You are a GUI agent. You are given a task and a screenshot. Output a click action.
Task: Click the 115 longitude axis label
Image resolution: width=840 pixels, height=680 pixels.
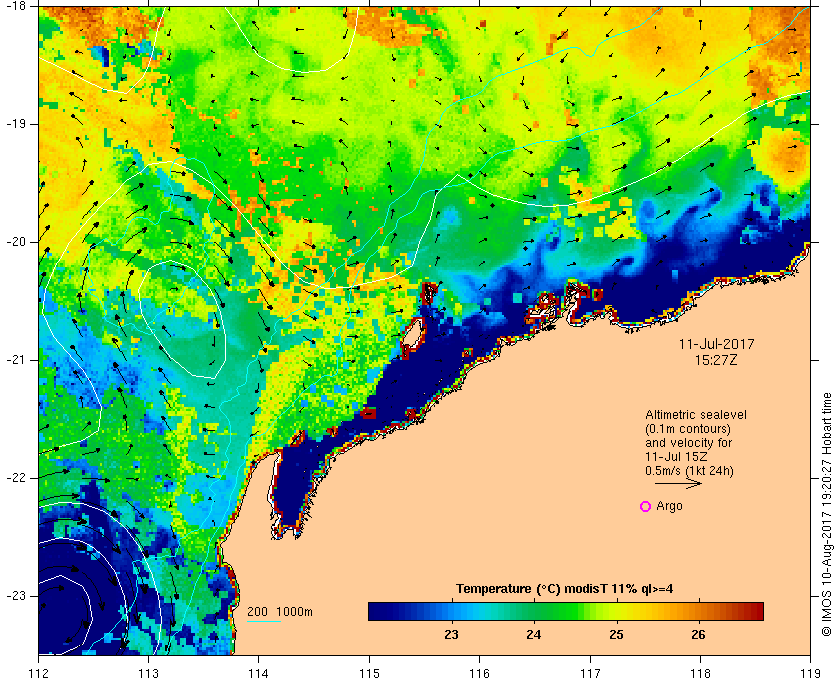(x=369, y=673)
